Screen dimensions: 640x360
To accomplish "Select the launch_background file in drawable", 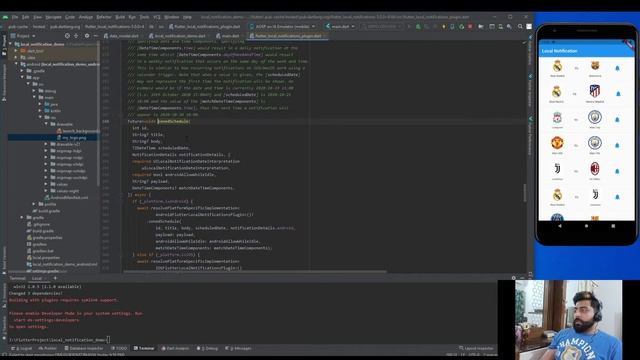I will pos(78,131).
